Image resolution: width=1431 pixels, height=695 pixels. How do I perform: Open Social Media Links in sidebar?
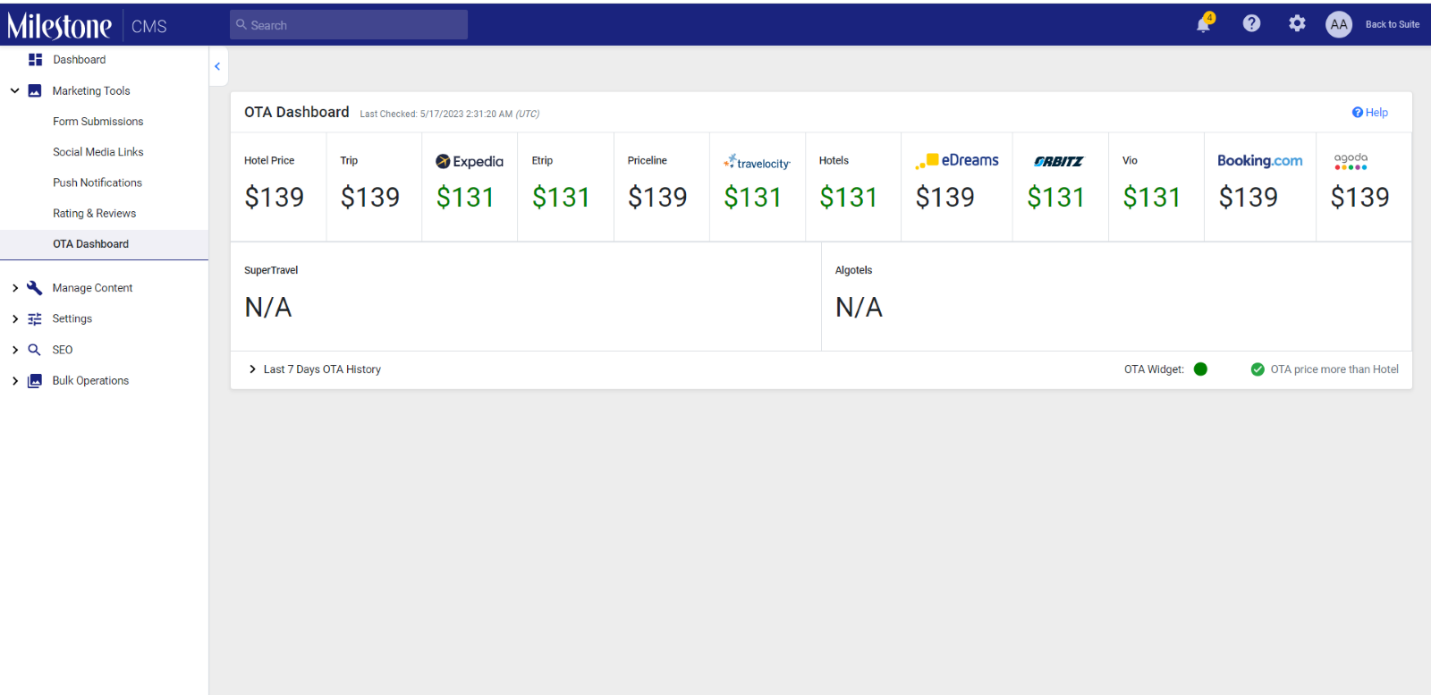(x=98, y=152)
